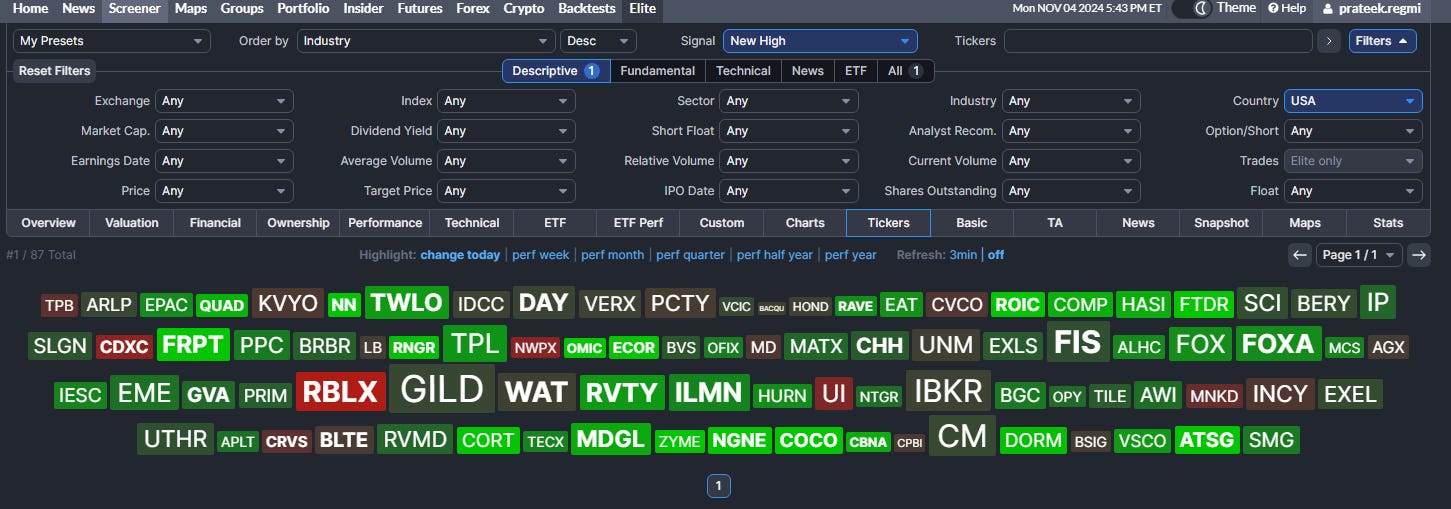Highlight by perf year
This screenshot has height=509, width=1451.
pyautogui.click(x=850, y=255)
